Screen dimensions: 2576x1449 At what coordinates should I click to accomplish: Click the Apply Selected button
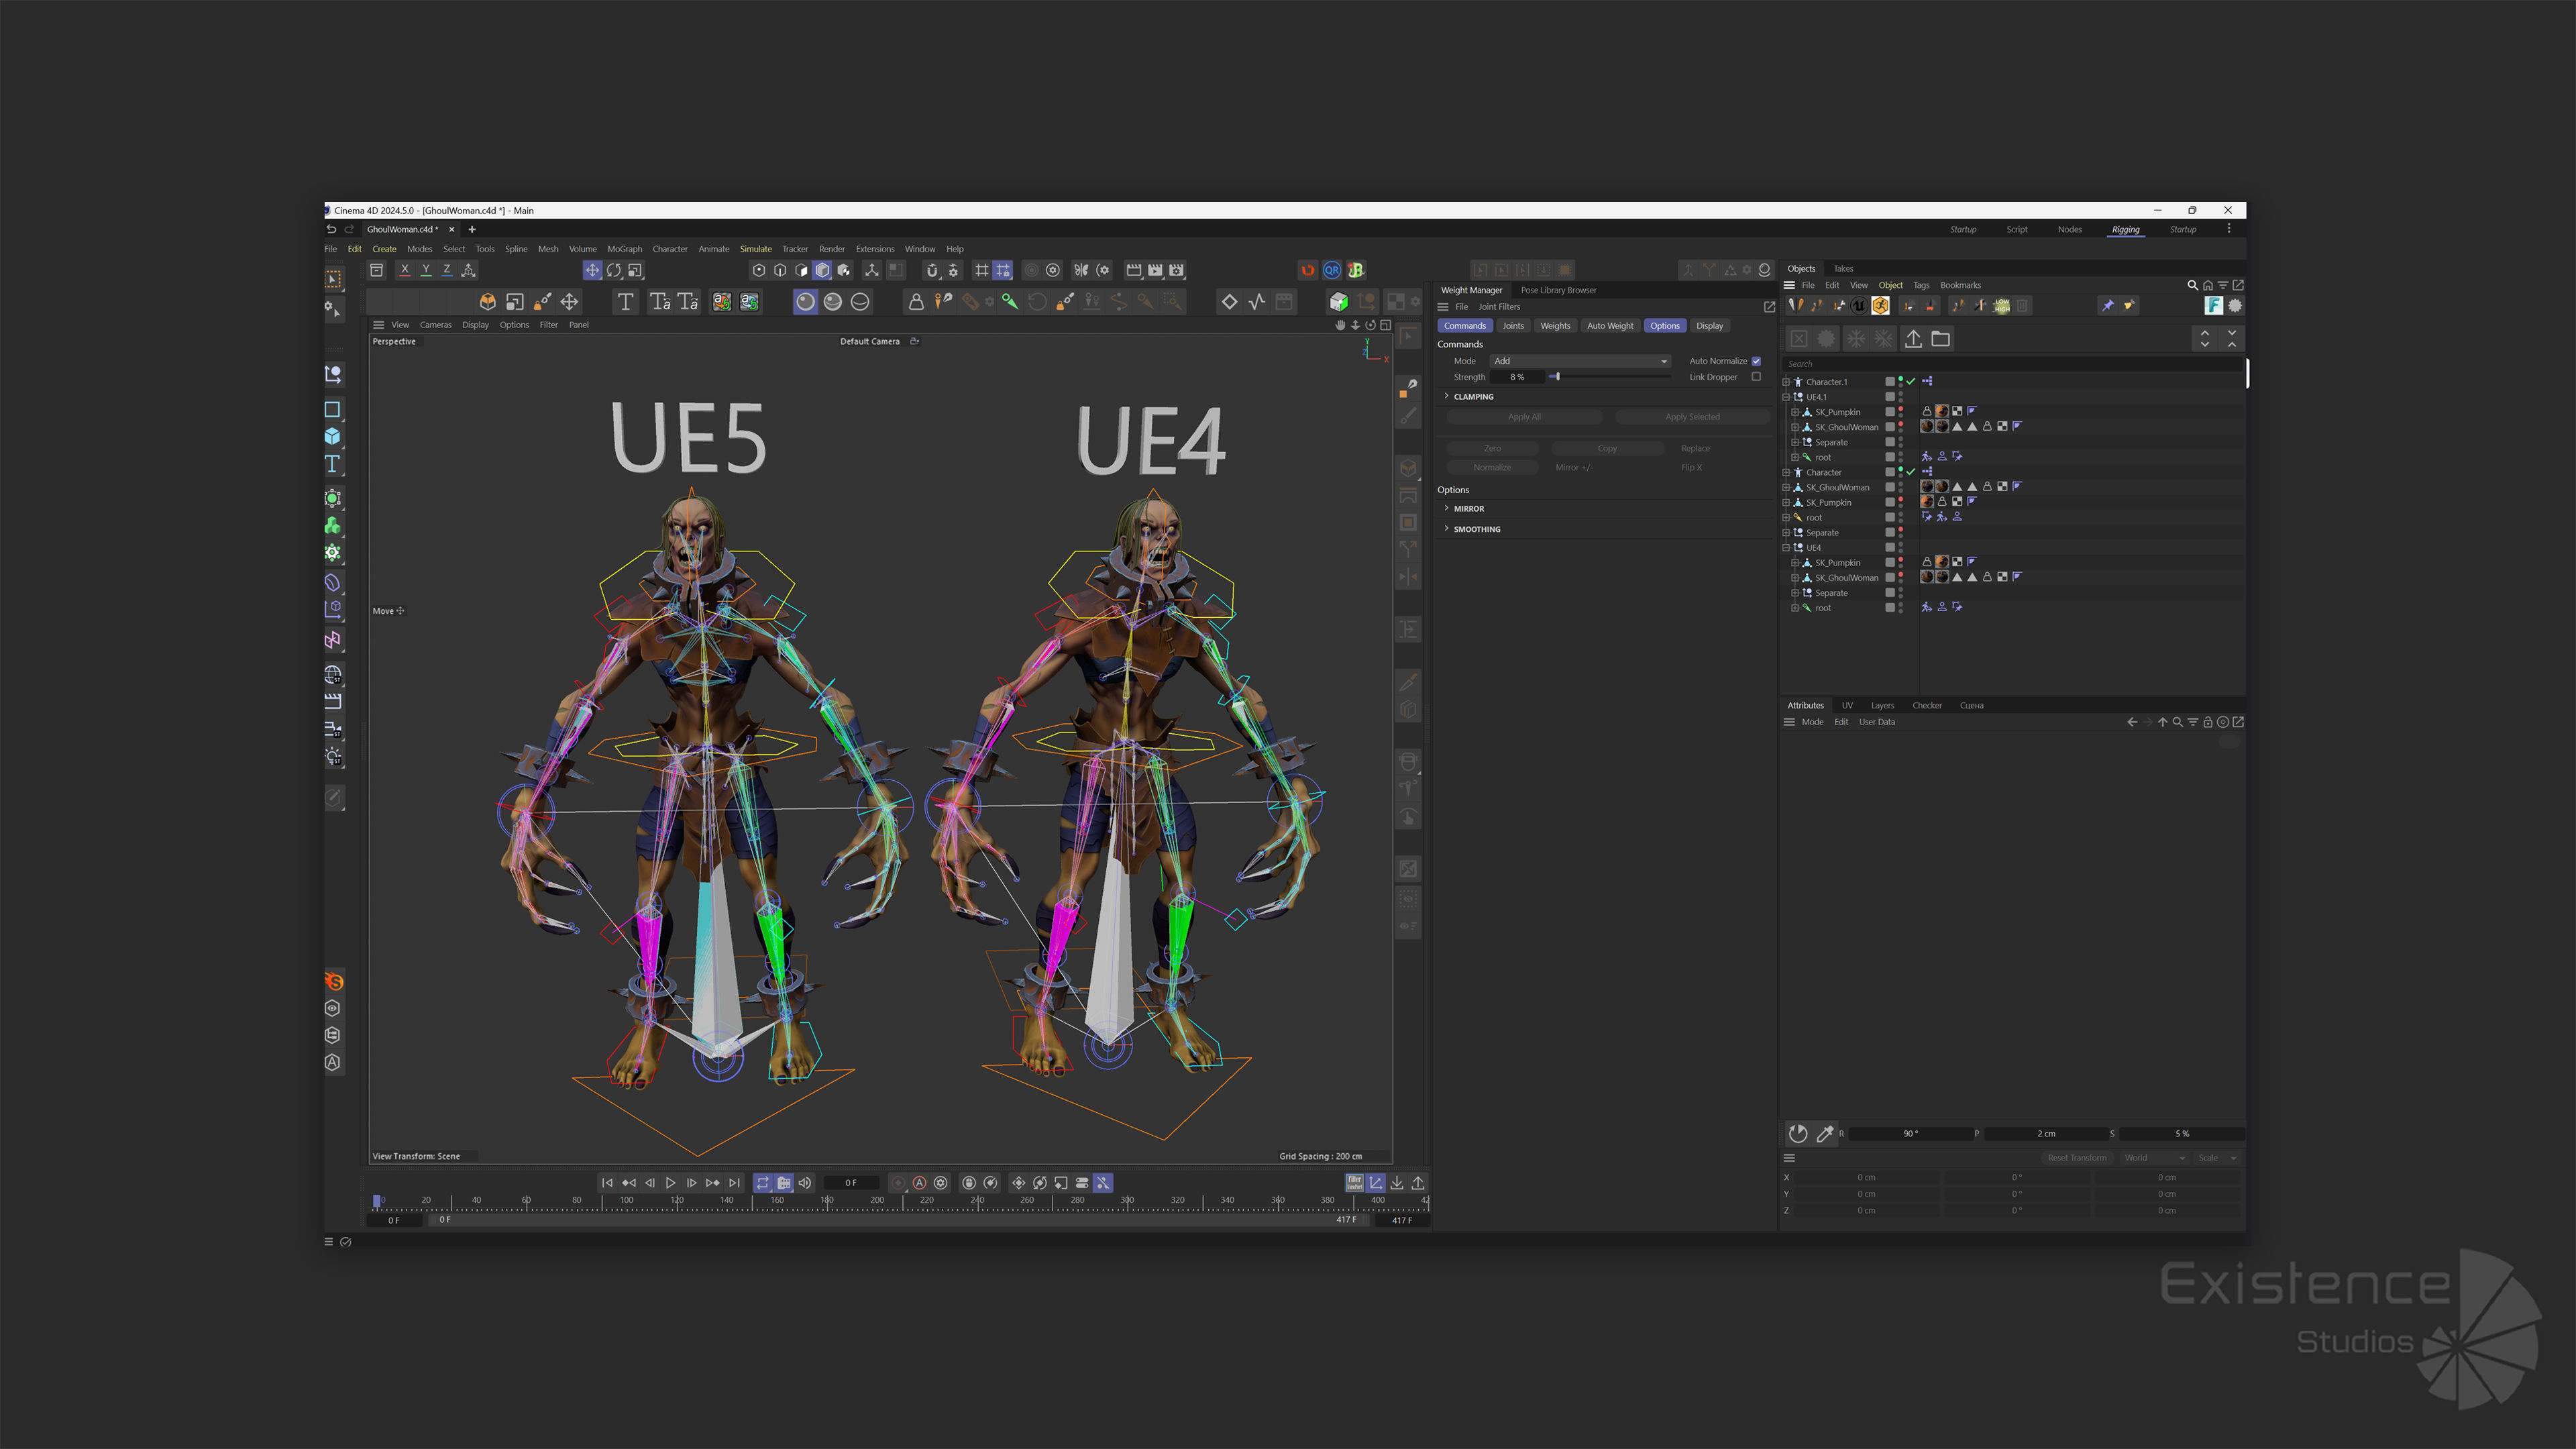[1692, 417]
